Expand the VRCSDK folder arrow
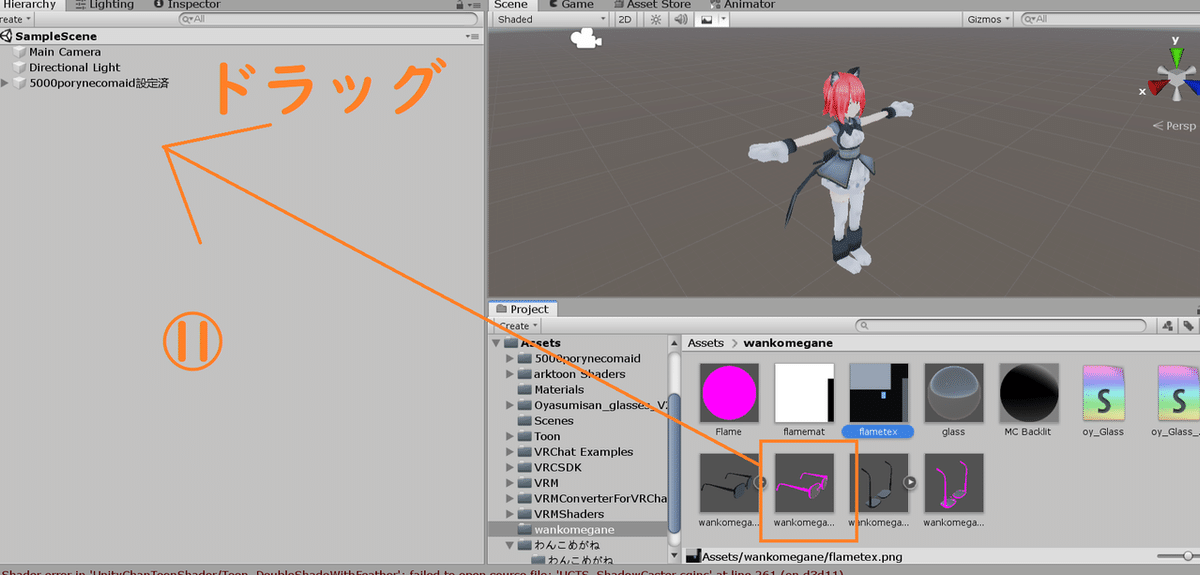 click(x=510, y=467)
